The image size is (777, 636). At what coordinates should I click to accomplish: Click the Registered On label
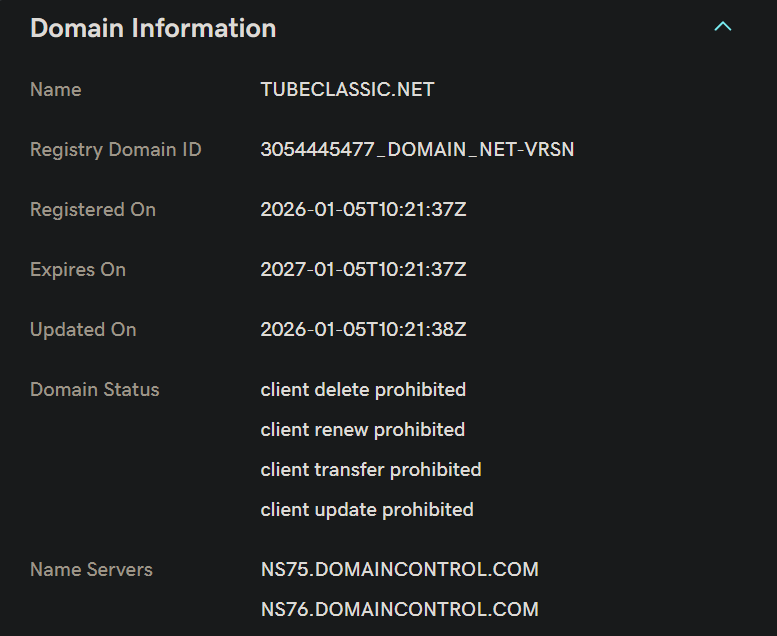pyautogui.click(x=93, y=210)
